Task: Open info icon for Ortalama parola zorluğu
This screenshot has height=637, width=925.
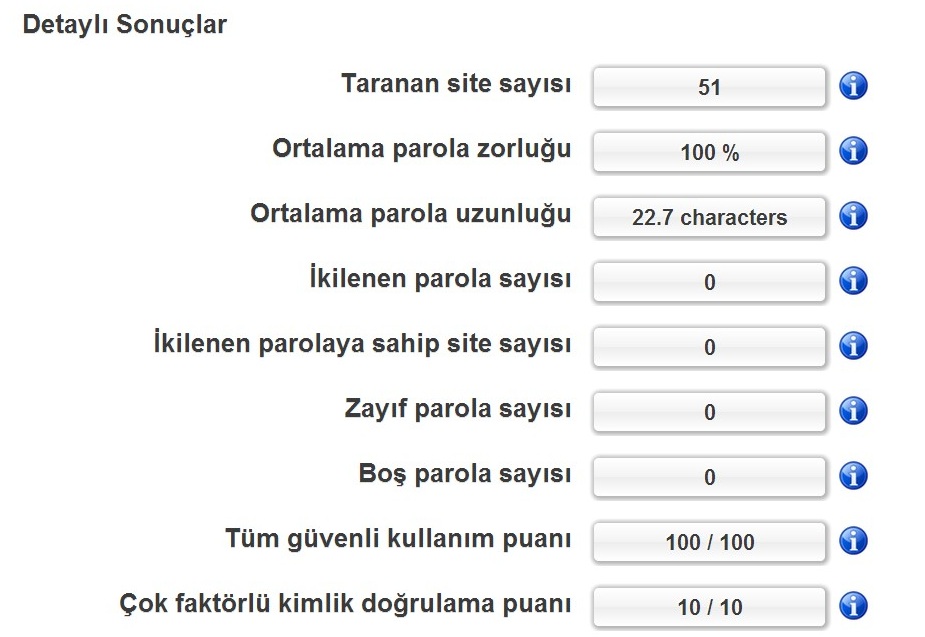Action: pyautogui.click(x=853, y=151)
